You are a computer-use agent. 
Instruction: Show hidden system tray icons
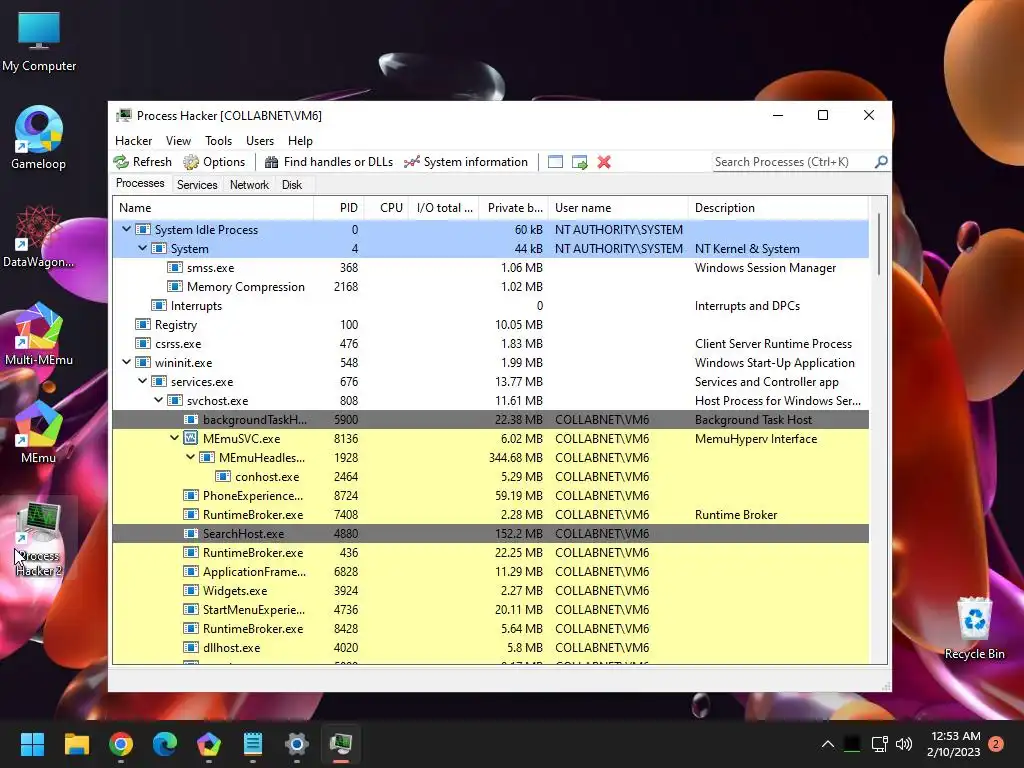827,743
